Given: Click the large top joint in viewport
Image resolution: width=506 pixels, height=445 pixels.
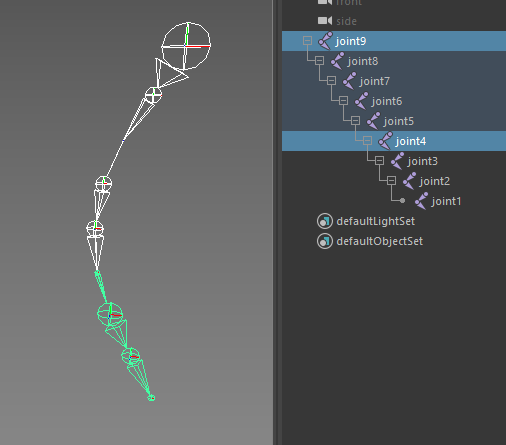Looking at the screenshot, I should point(186,46).
